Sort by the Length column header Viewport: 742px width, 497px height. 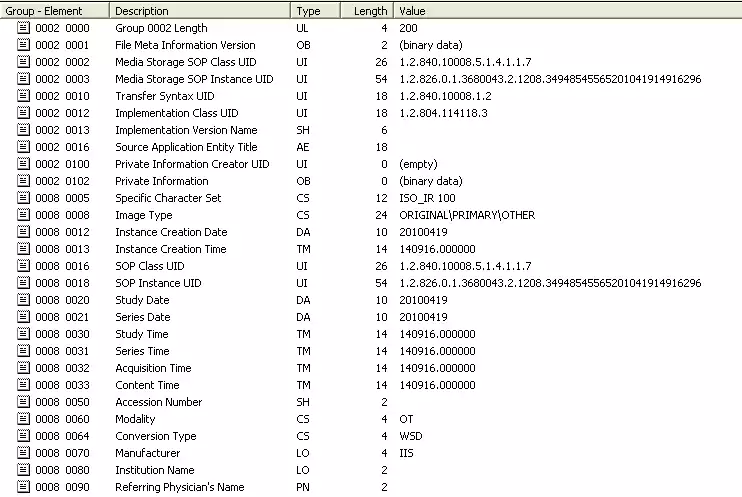(x=369, y=10)
